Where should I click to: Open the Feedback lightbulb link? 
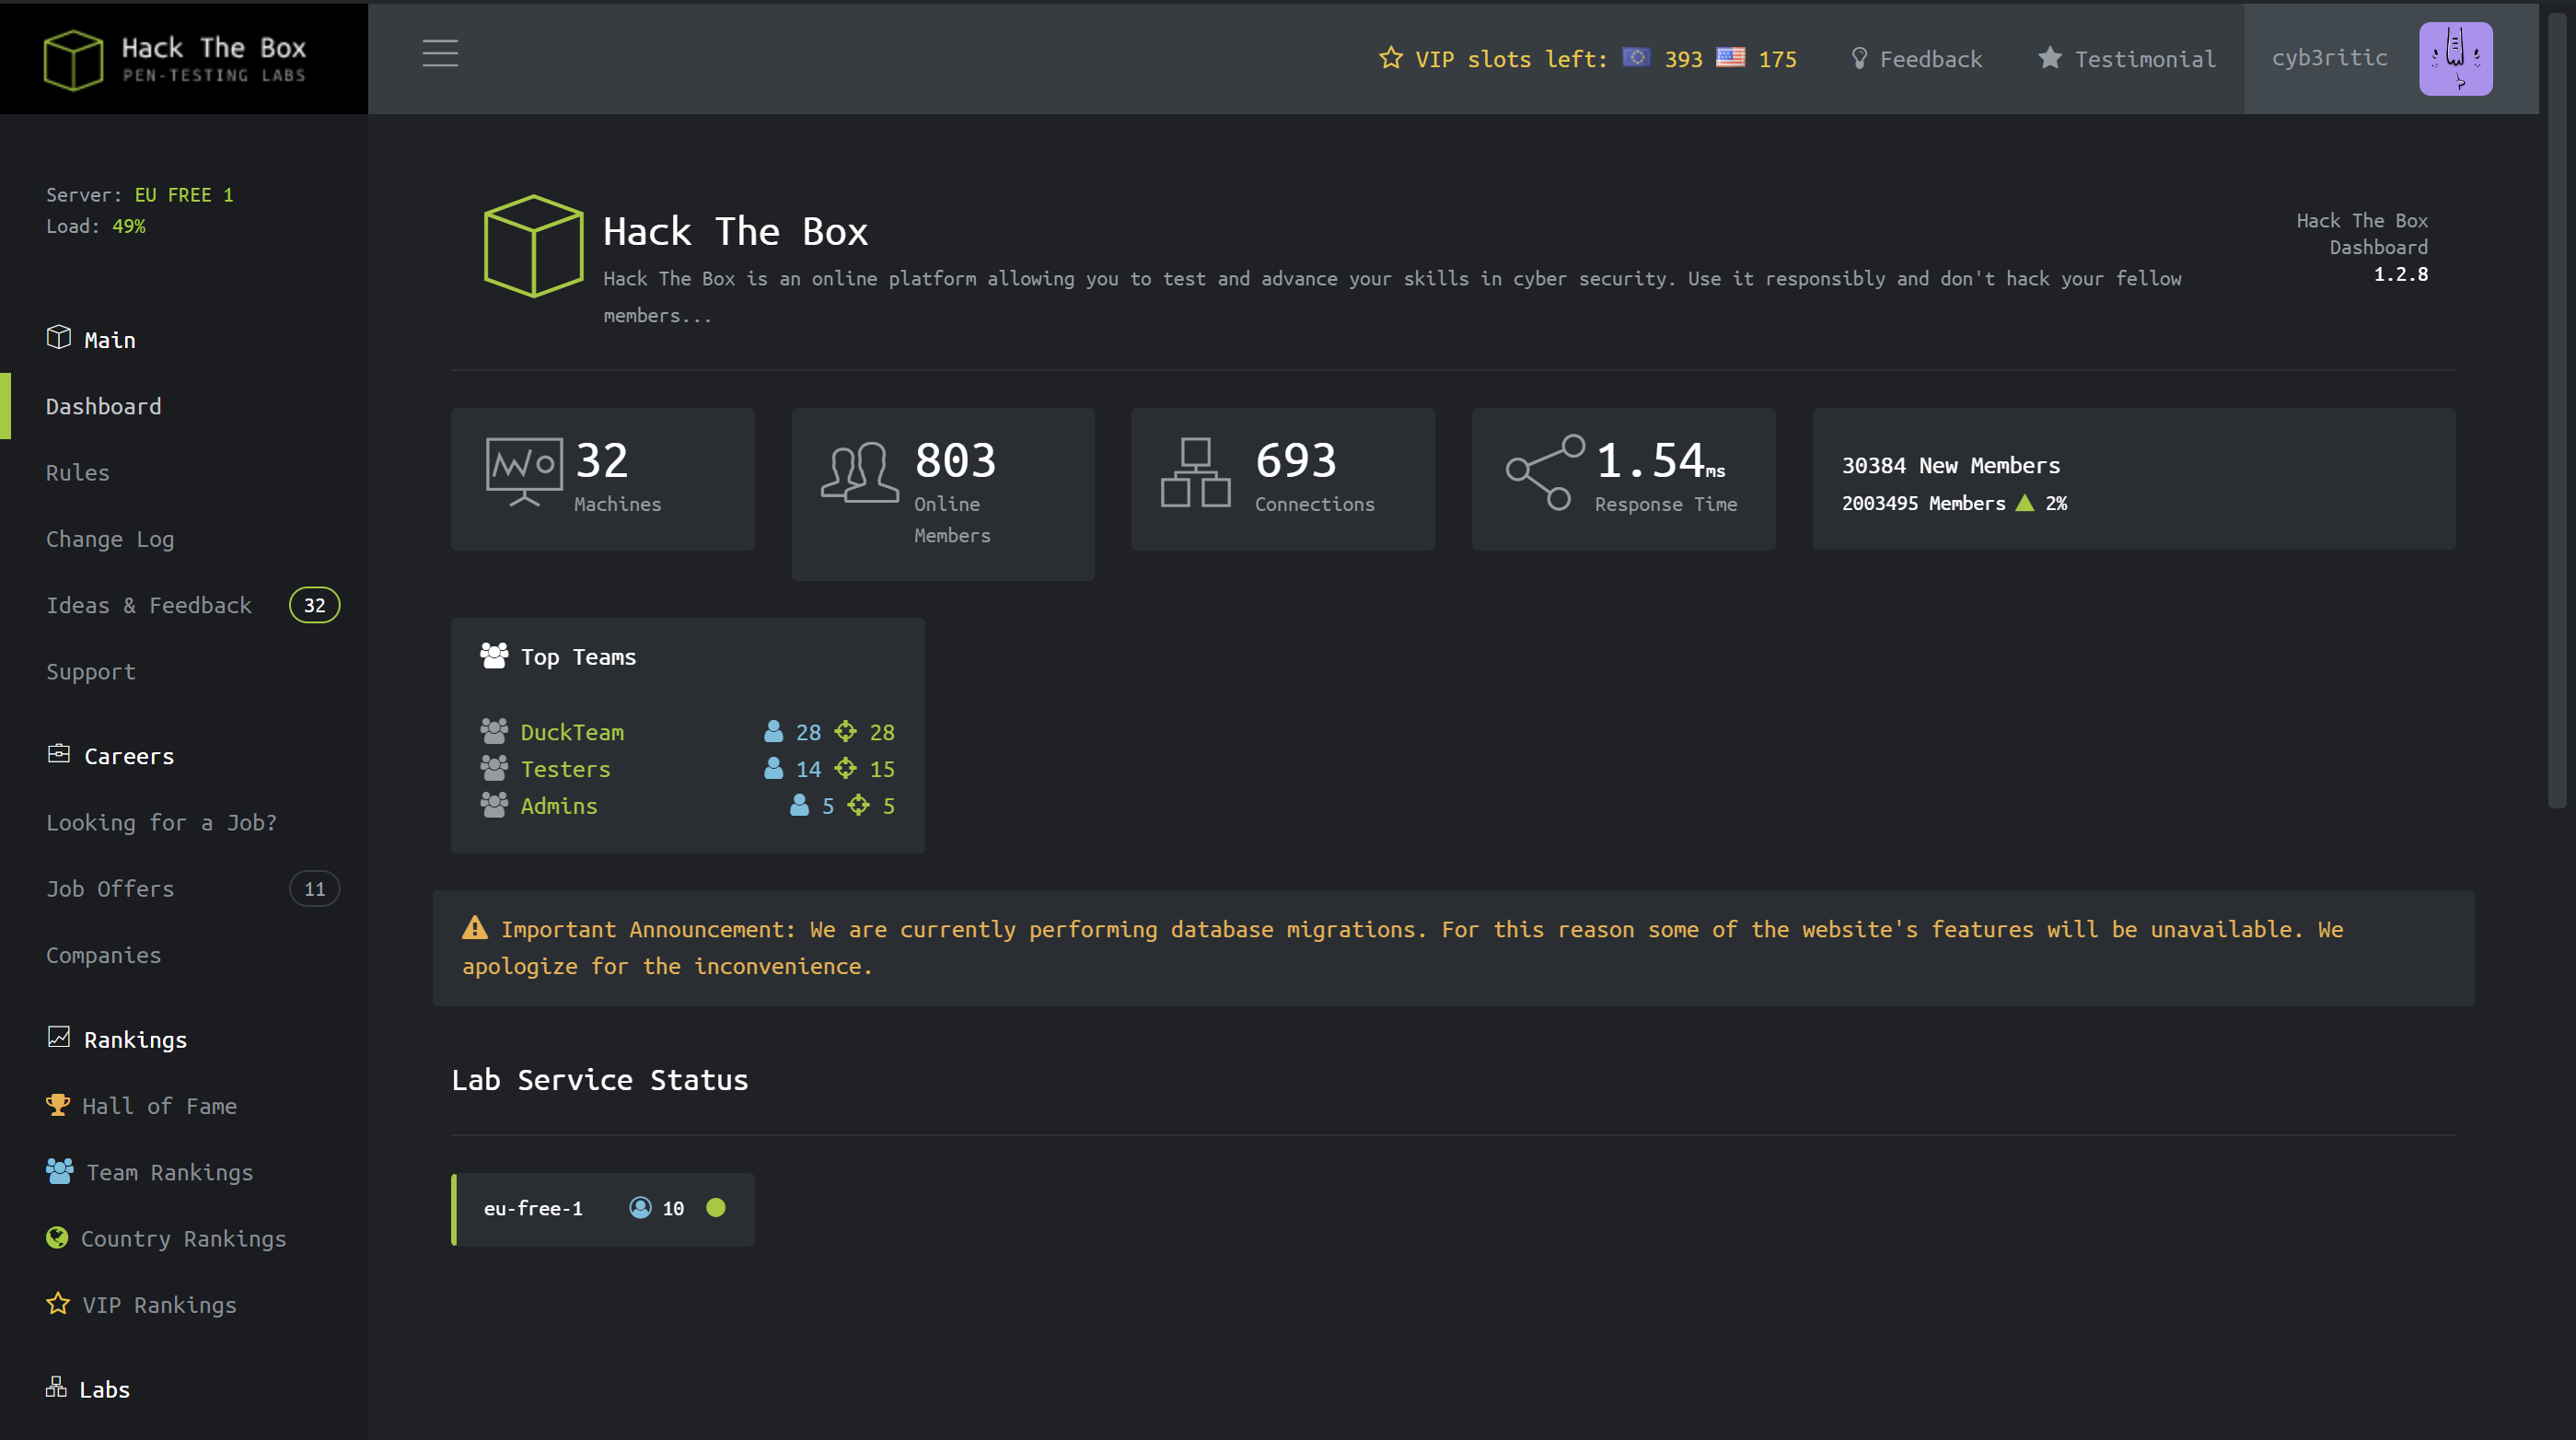coord(1916,59)
